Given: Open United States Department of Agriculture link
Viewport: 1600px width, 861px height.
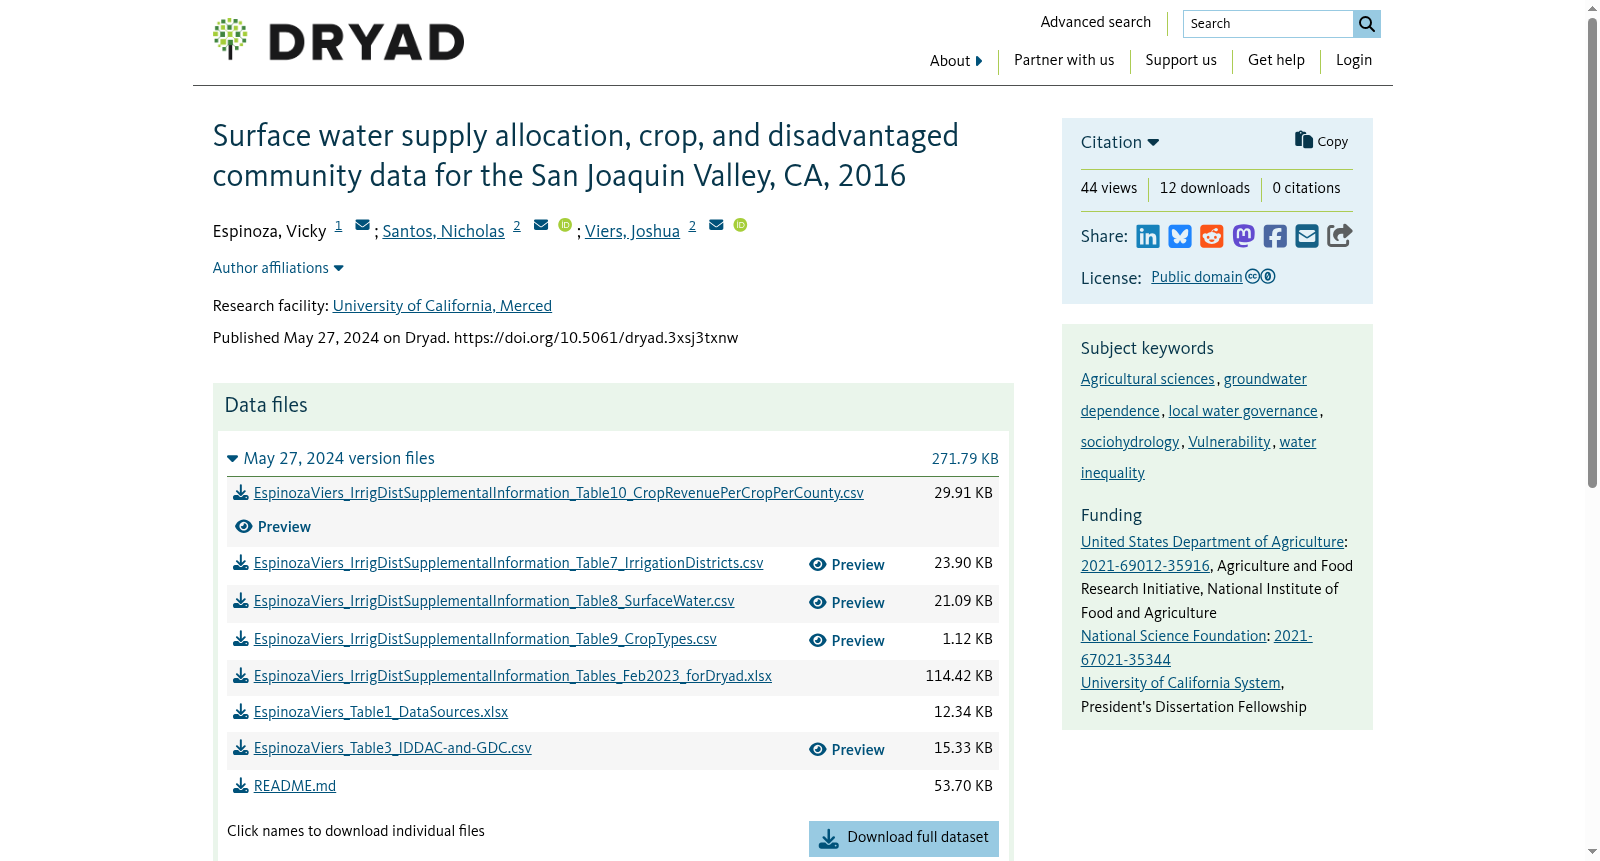Looking at the screenshot, I should point(1212,542).
